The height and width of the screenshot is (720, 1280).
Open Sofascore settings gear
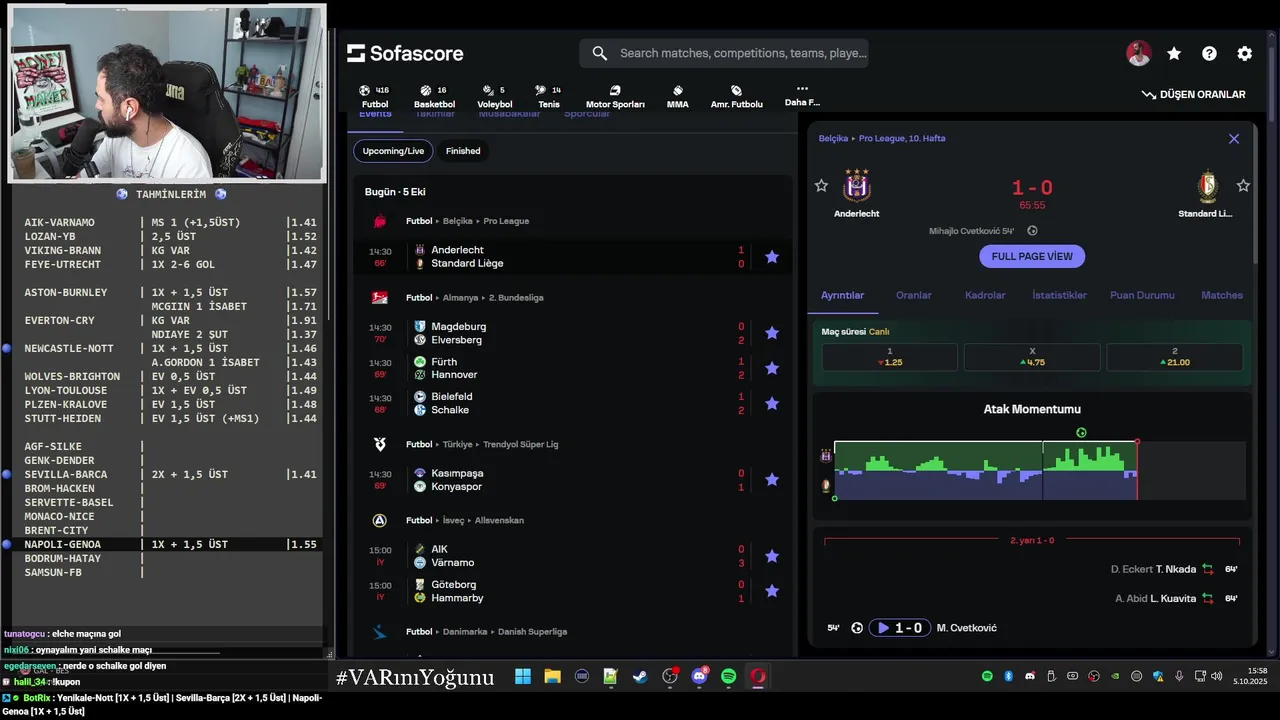[x=1244, y=54]
